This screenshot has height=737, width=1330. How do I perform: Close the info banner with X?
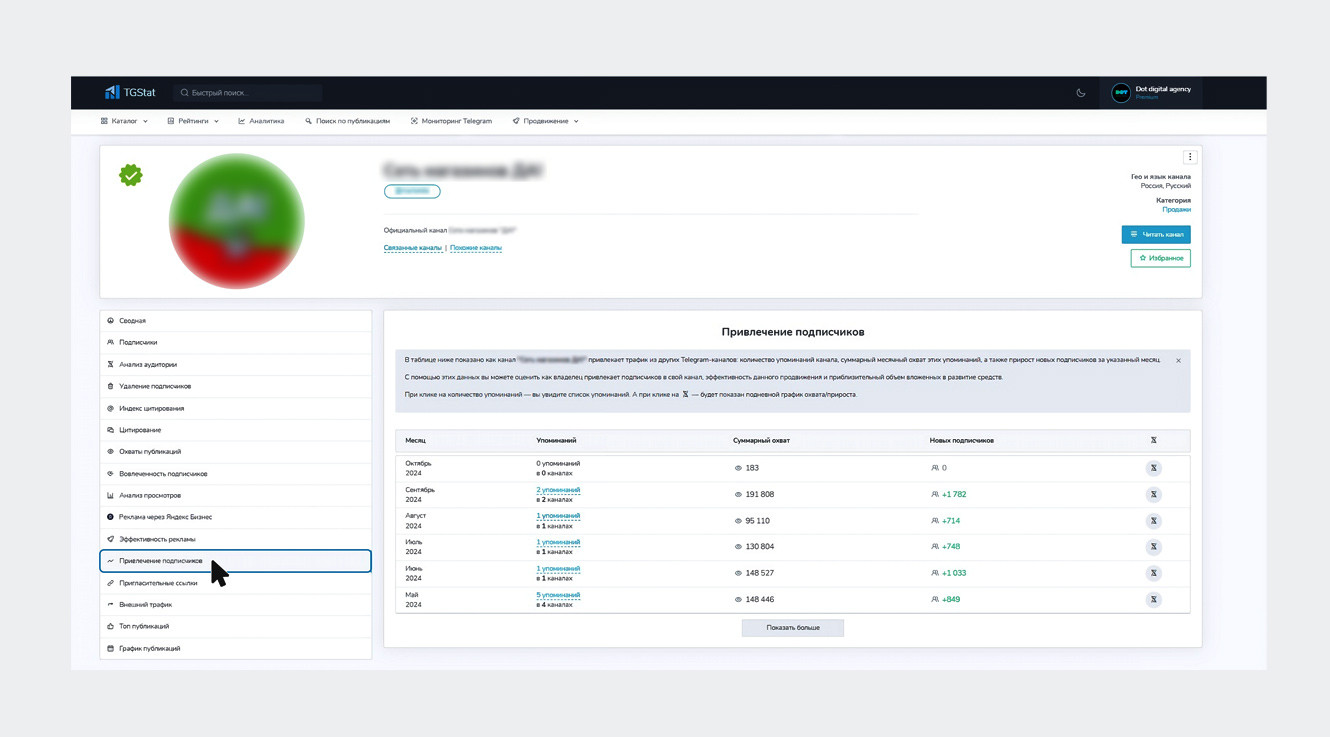pyautogui.click(x=1178, y=361)
